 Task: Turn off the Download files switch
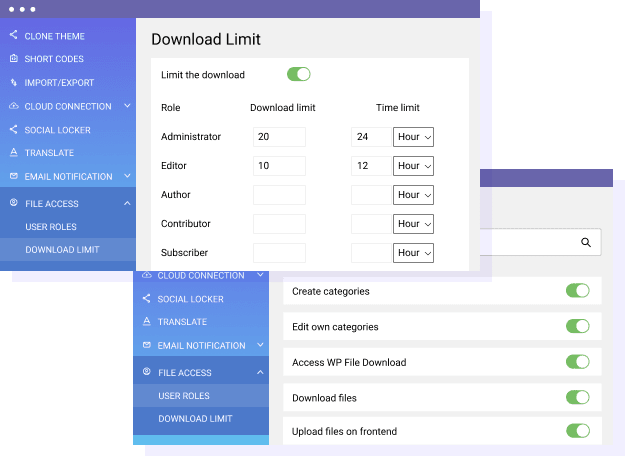577,397
